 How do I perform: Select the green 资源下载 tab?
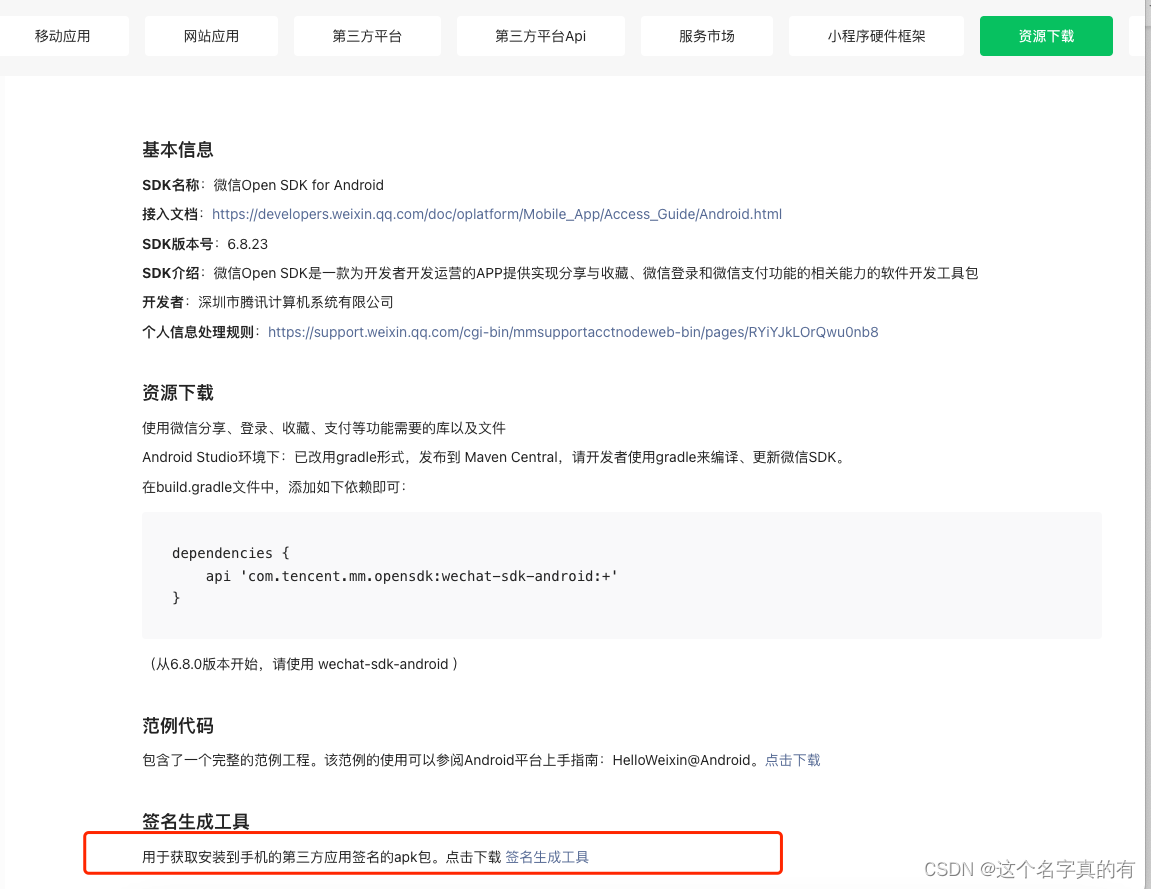click(1046, 36)
